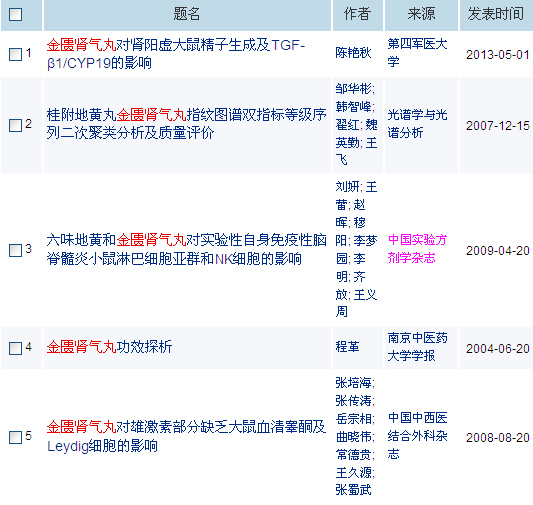The height and width of the screenshot is (505, 533).
Task: Enable the checkbox for result row 5
Action: (15, 437)
